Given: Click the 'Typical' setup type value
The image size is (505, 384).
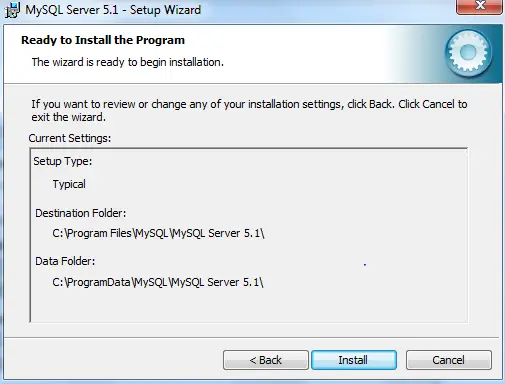Looking at the screenshot, I should pyautogui.click(x=69, y=184).
